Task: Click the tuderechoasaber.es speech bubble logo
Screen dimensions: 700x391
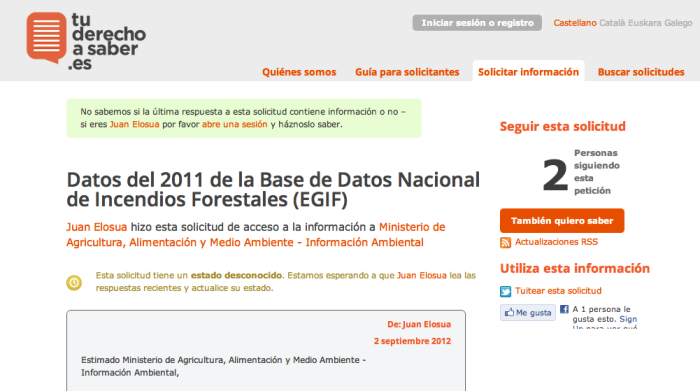Action: [46, 37]
